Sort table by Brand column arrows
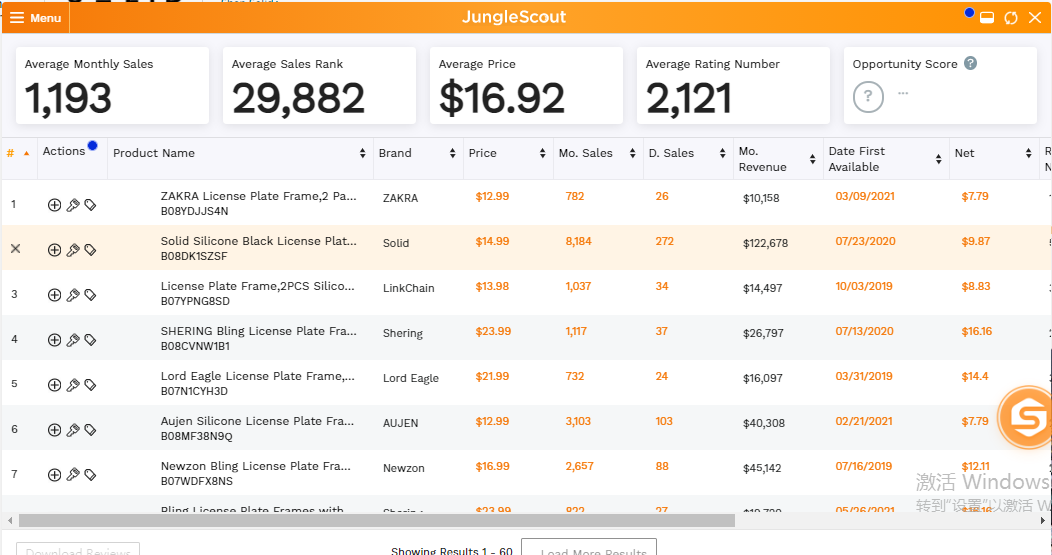The height and width of the screenshot is (555, 1052). coord(452,153)
